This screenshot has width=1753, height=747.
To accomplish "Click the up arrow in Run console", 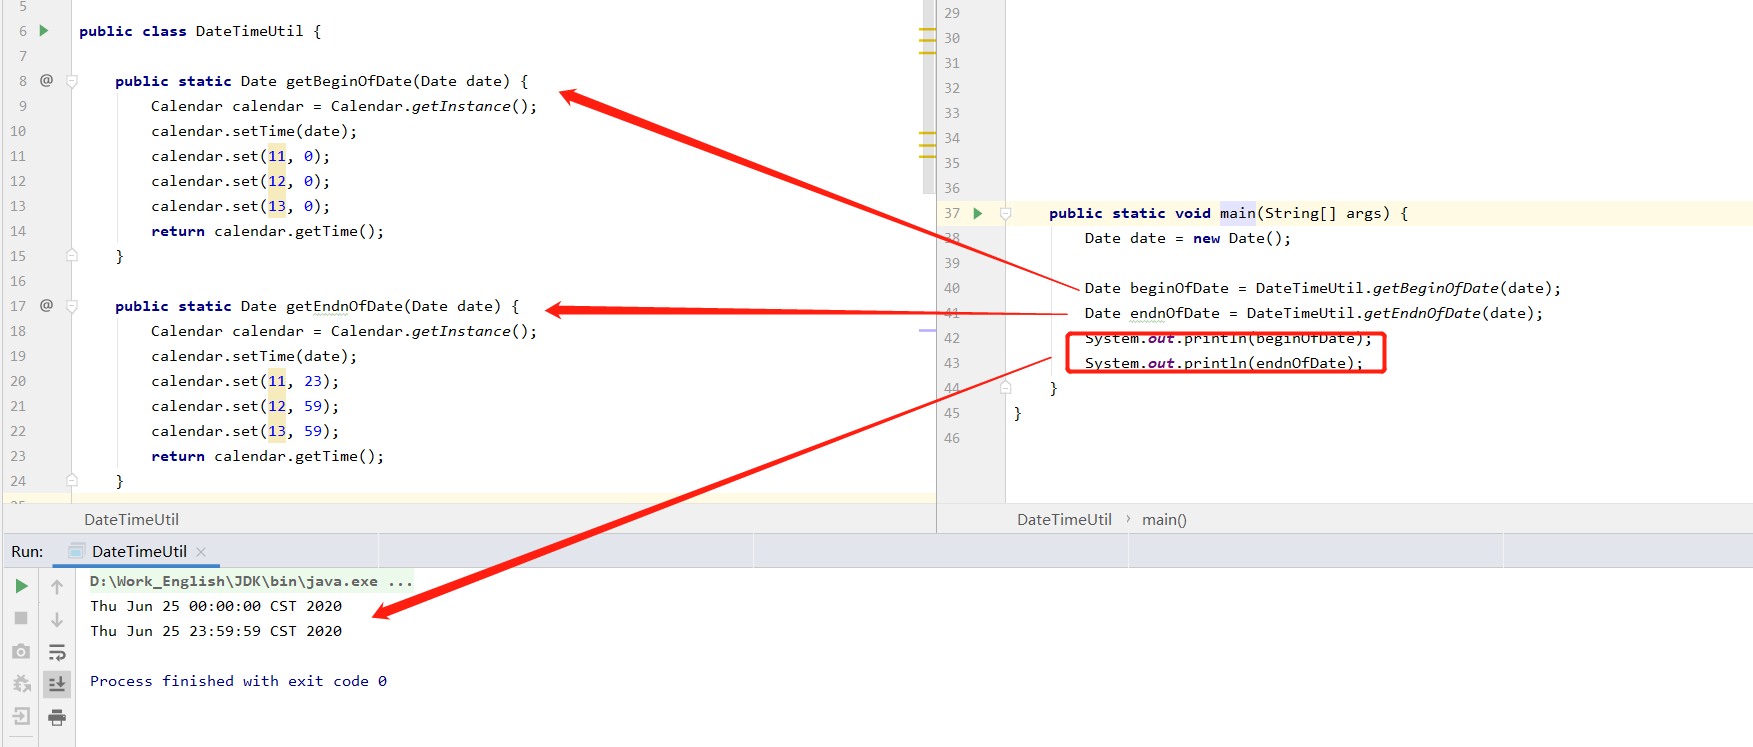I will click(x=57, y=587).
